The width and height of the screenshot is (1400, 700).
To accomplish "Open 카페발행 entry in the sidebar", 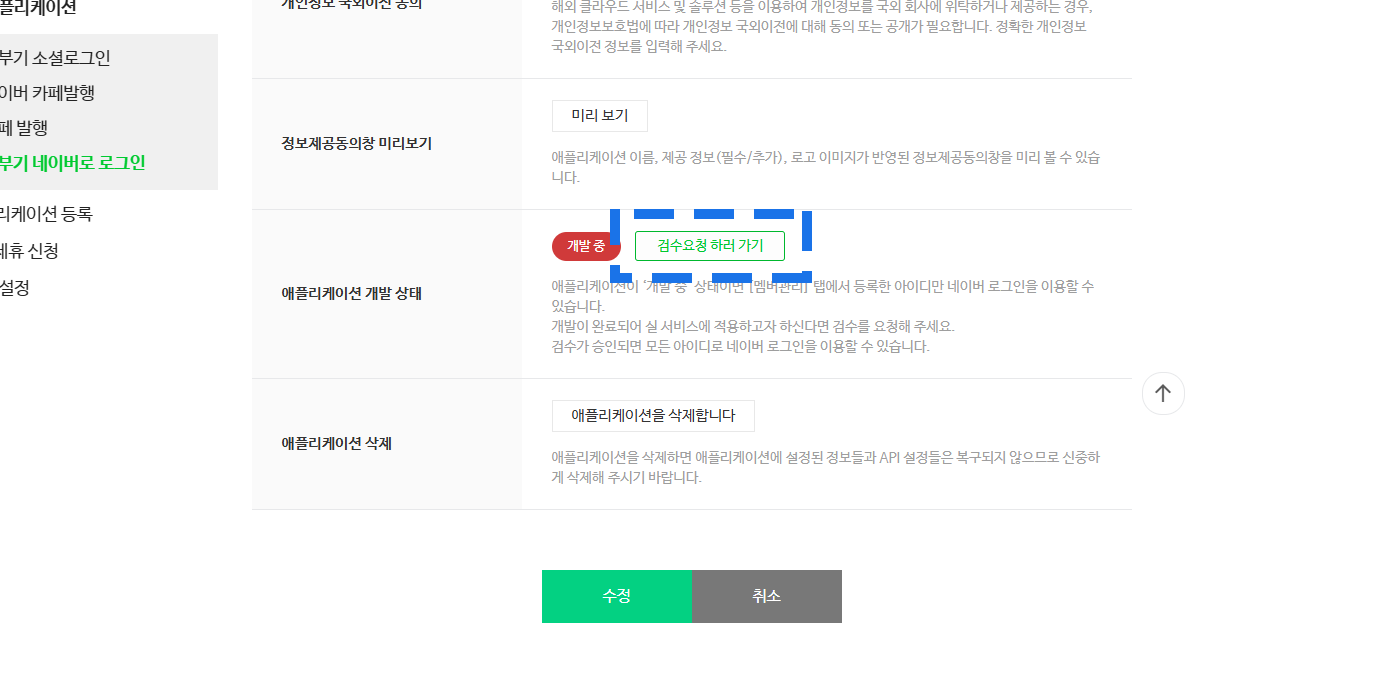I will 47,92.
